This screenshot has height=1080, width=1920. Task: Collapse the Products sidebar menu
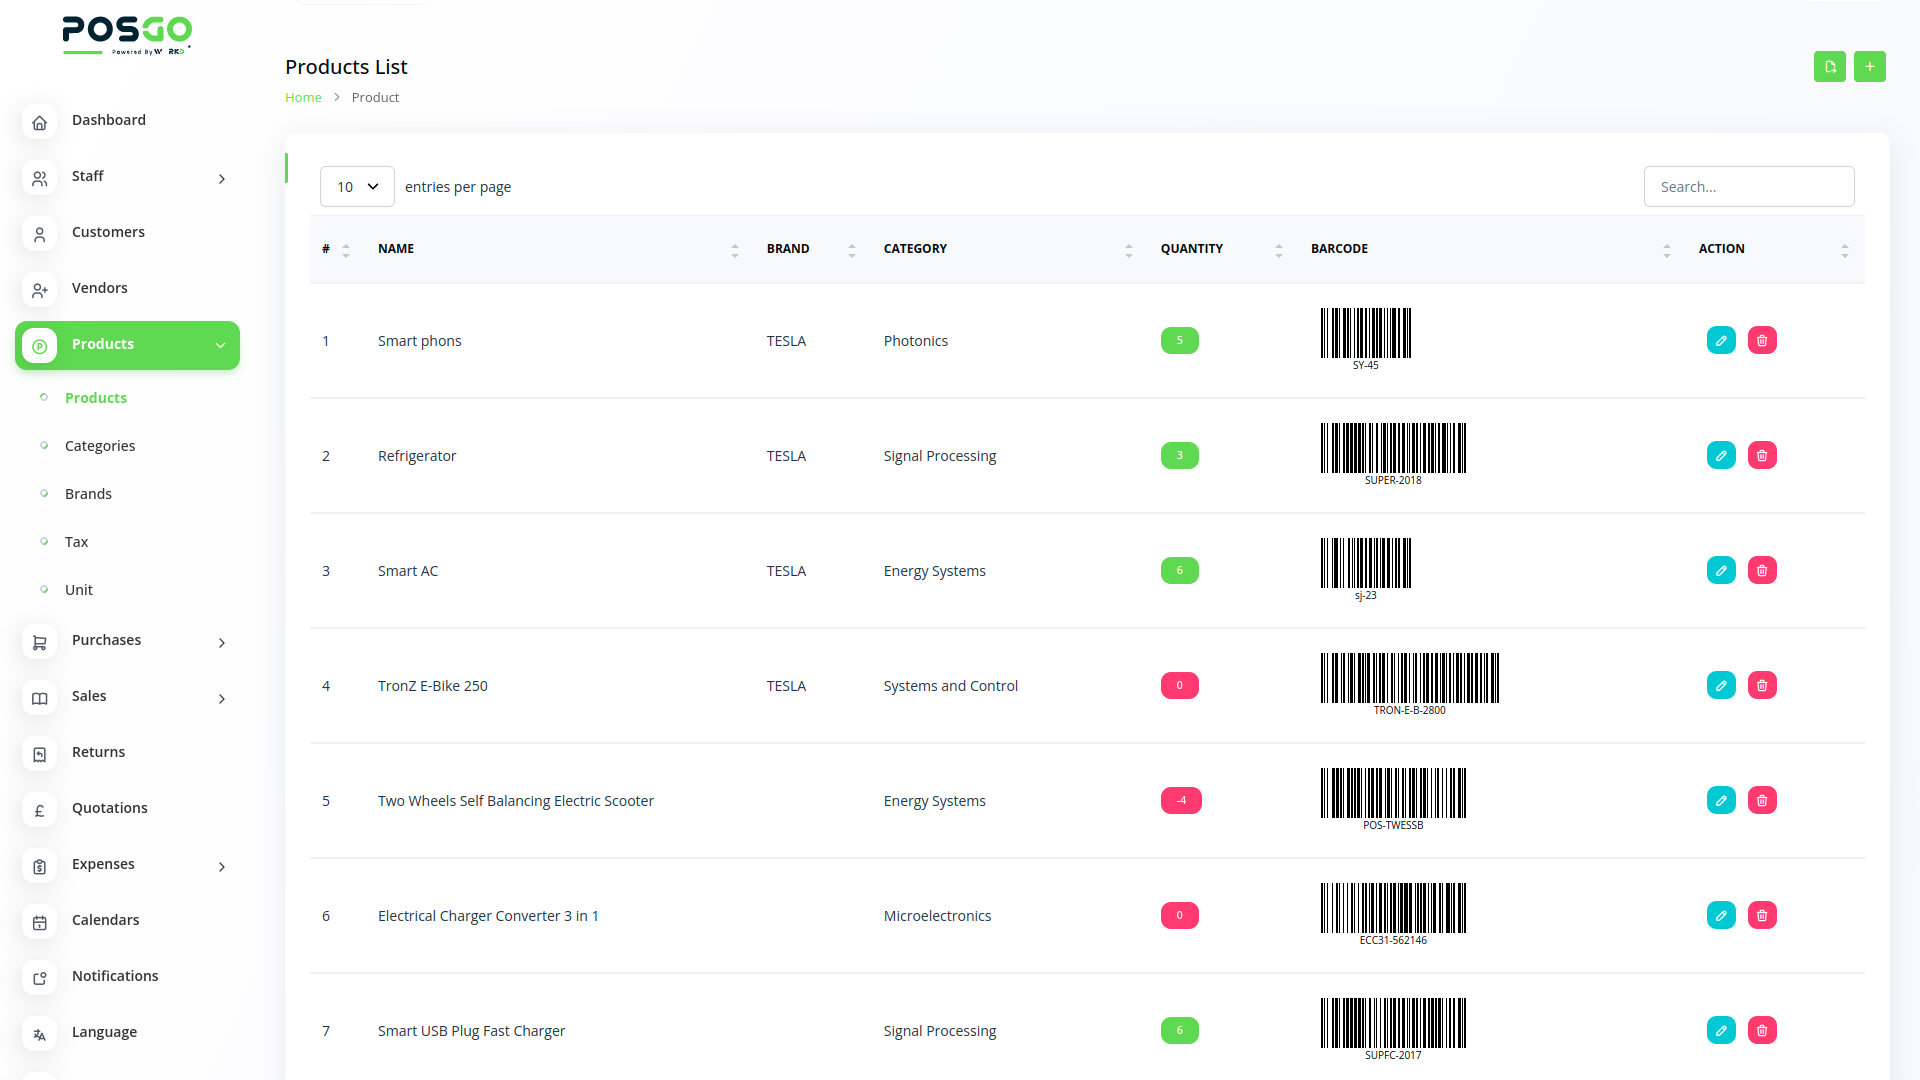220,345
